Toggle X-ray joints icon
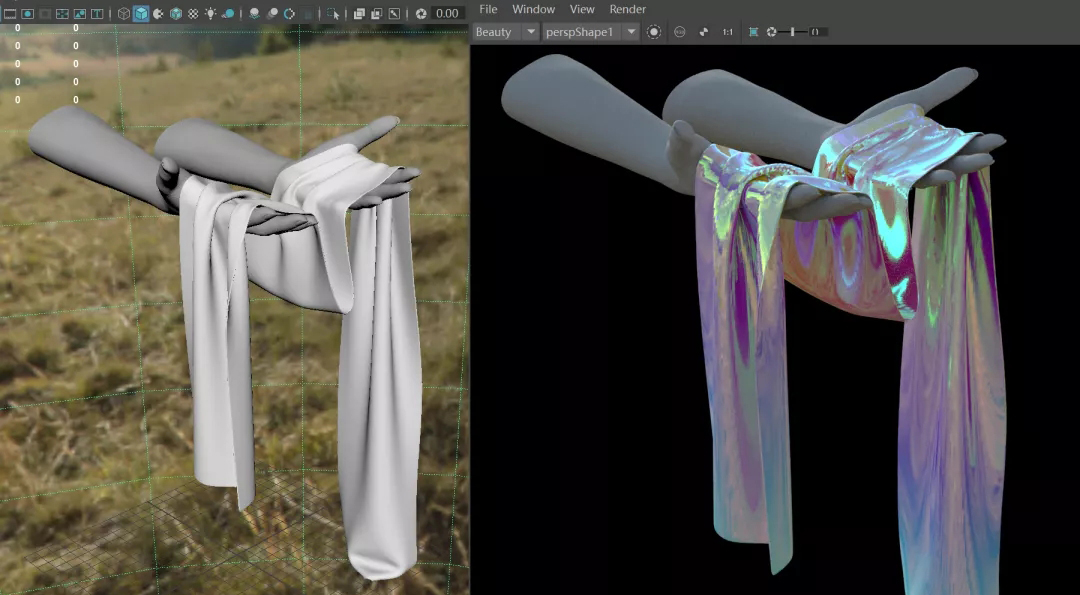The image size is (1080, 595). 394,13
